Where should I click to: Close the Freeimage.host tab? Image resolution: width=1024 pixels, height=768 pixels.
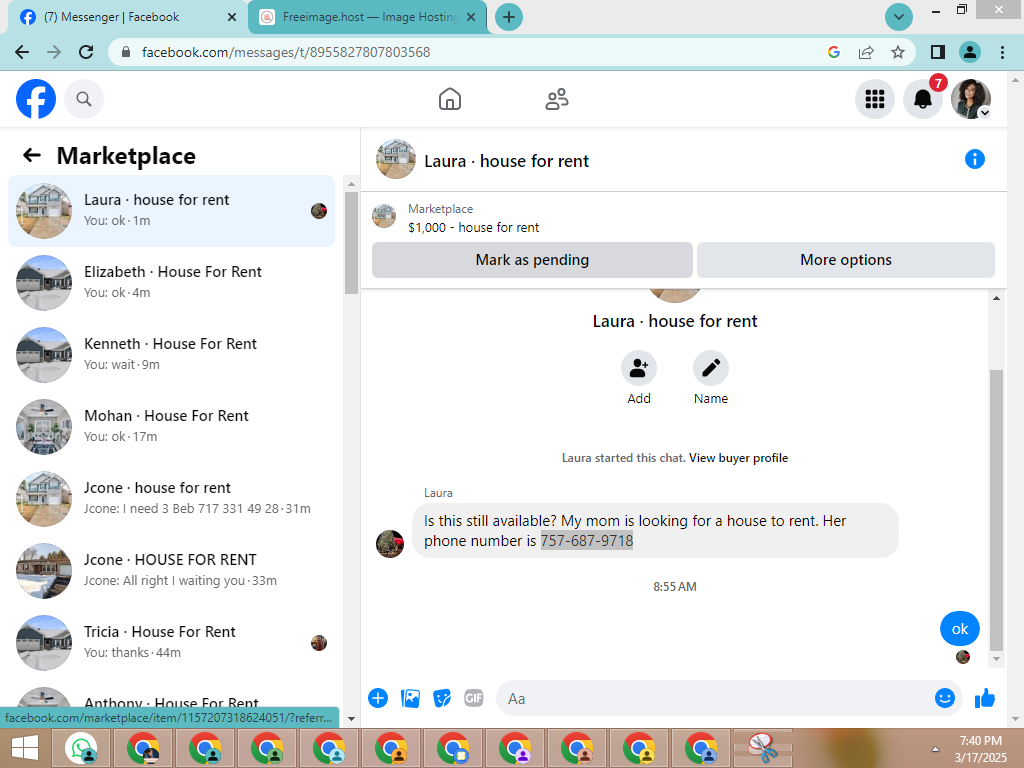(471, 17)
